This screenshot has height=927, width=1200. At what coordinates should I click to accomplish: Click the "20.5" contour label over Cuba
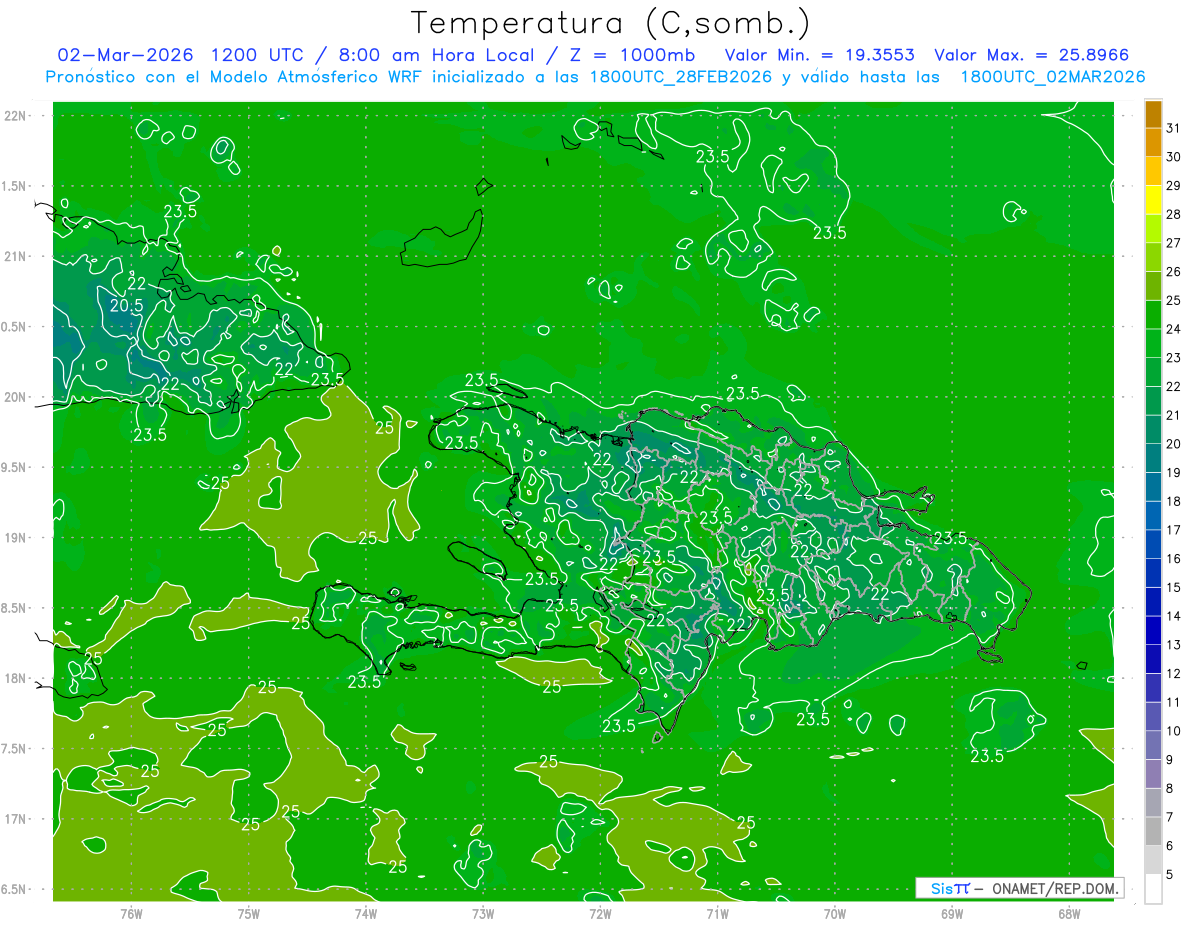[x=126, y=305]
